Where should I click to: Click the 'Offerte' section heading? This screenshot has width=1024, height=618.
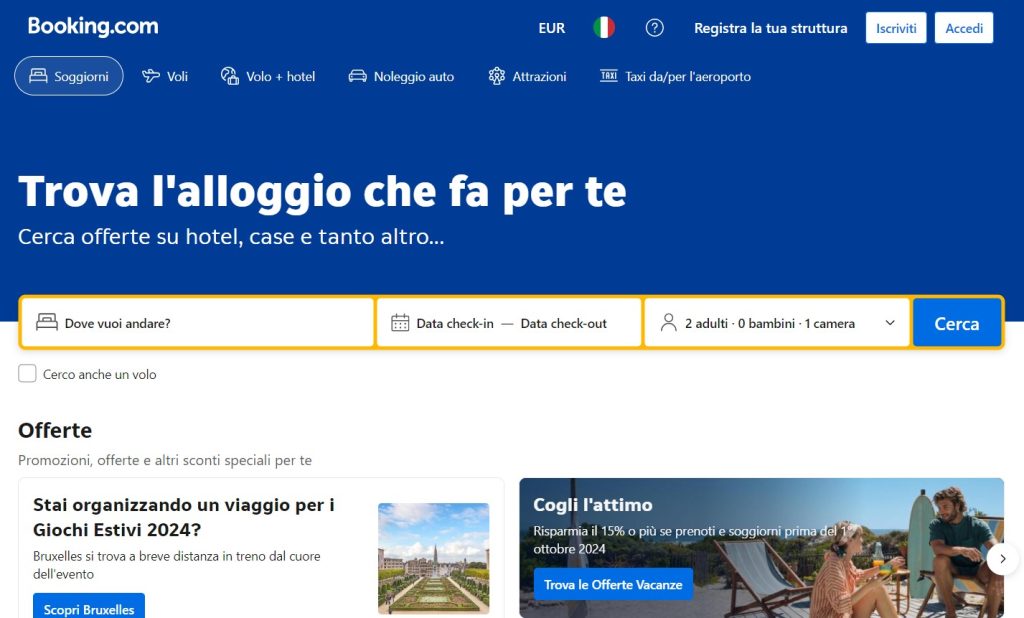coord(55,431)
